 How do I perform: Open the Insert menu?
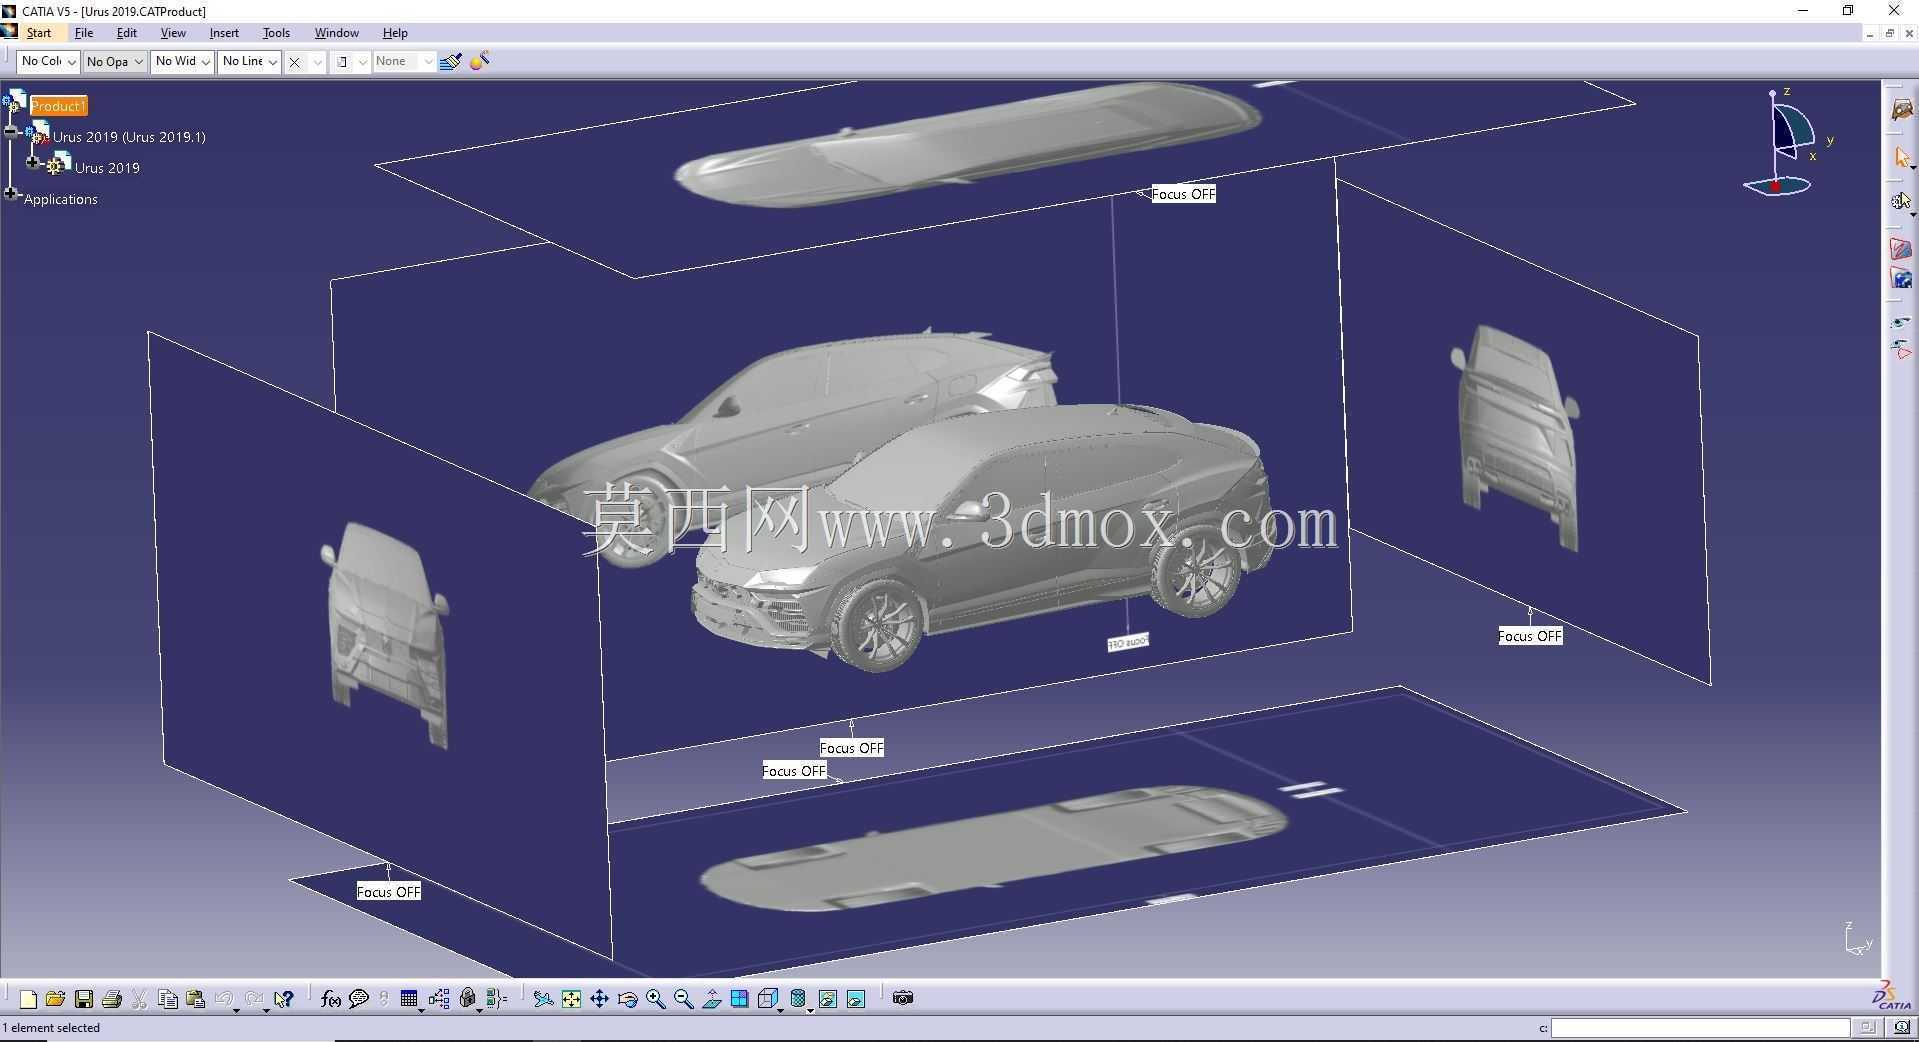point(224,33)
